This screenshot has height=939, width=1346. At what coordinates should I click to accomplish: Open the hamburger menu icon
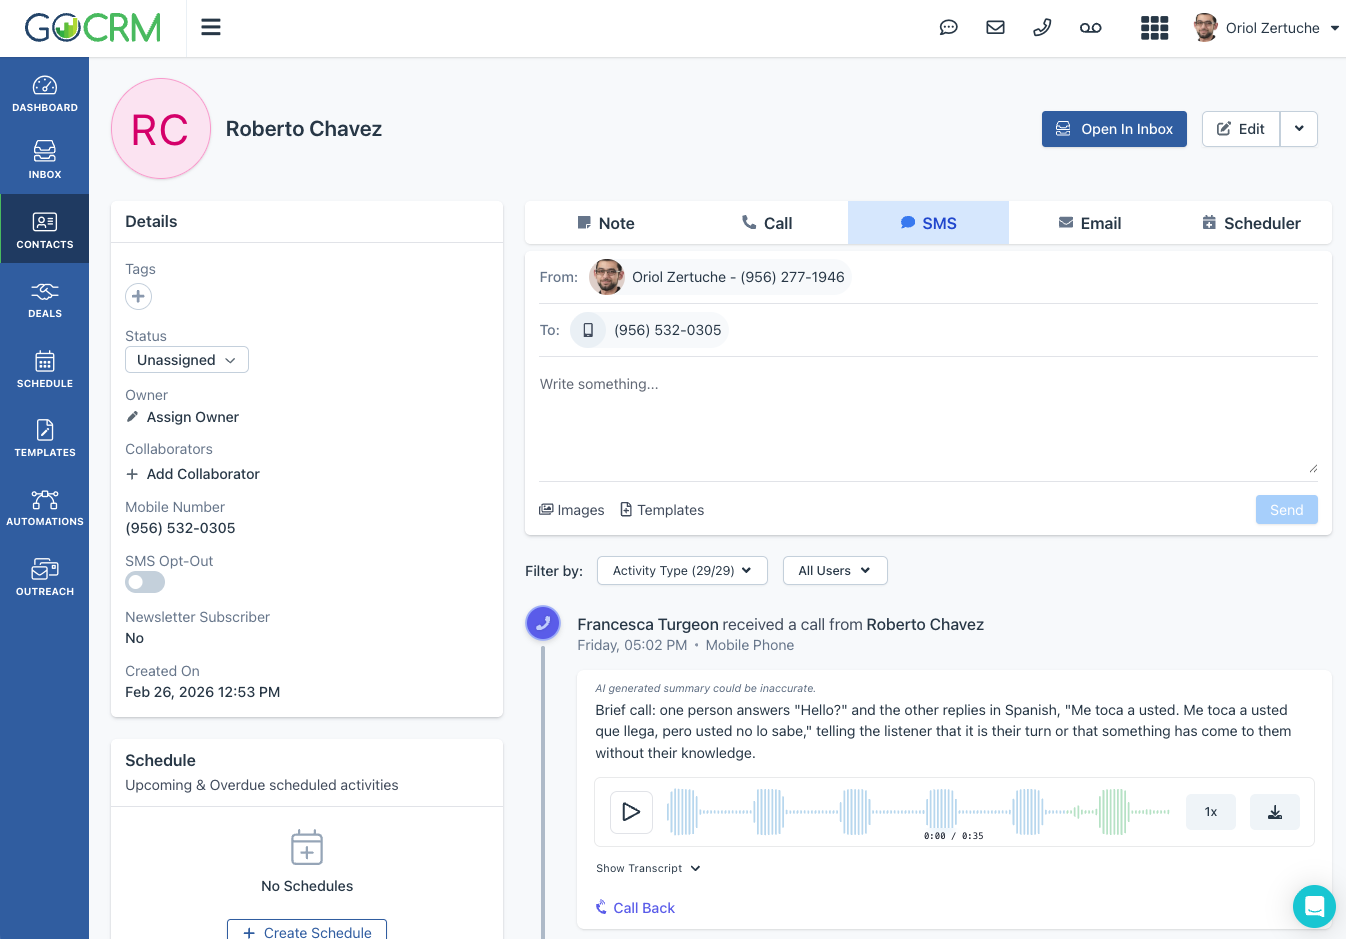point(210,27)
